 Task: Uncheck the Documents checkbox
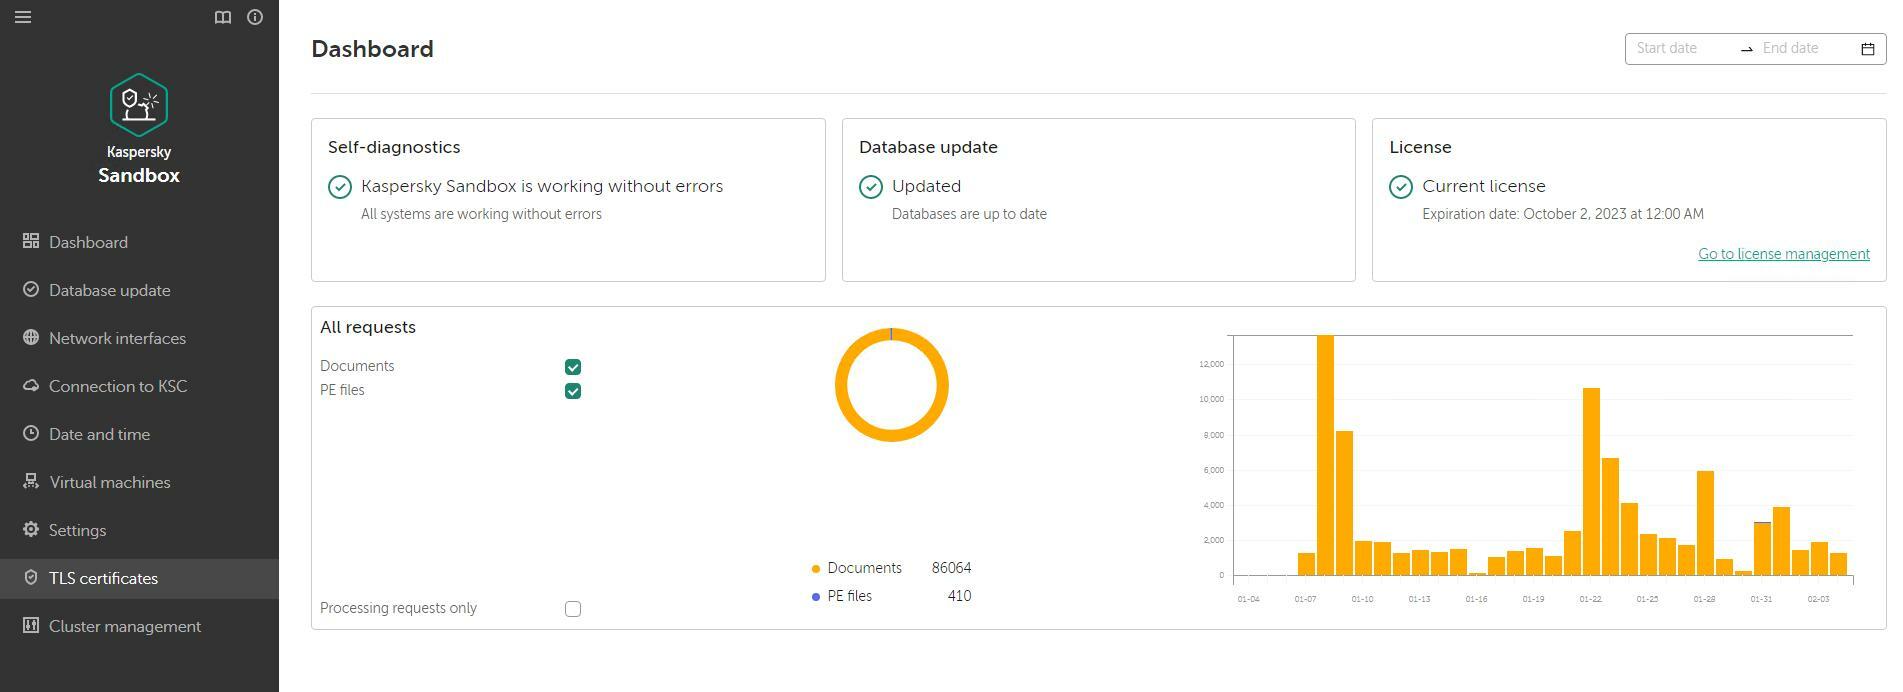[x=573, y=367]
